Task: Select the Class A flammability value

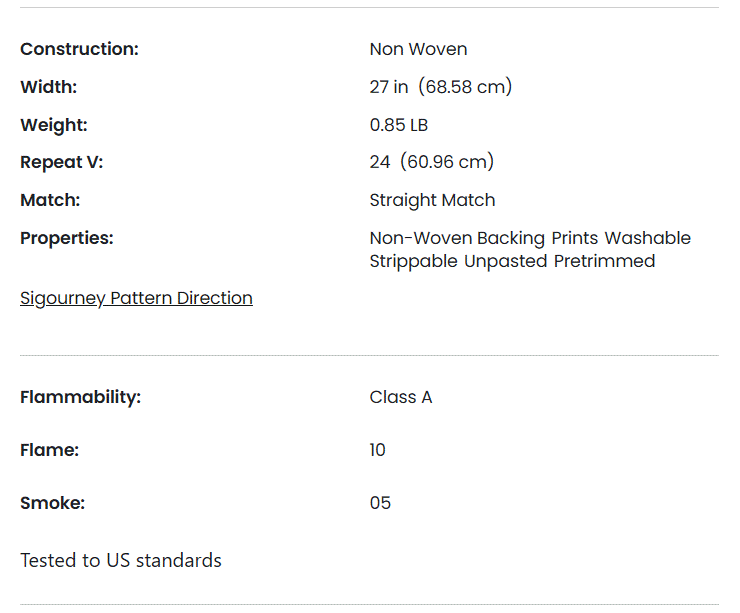Action: (401, 397)
